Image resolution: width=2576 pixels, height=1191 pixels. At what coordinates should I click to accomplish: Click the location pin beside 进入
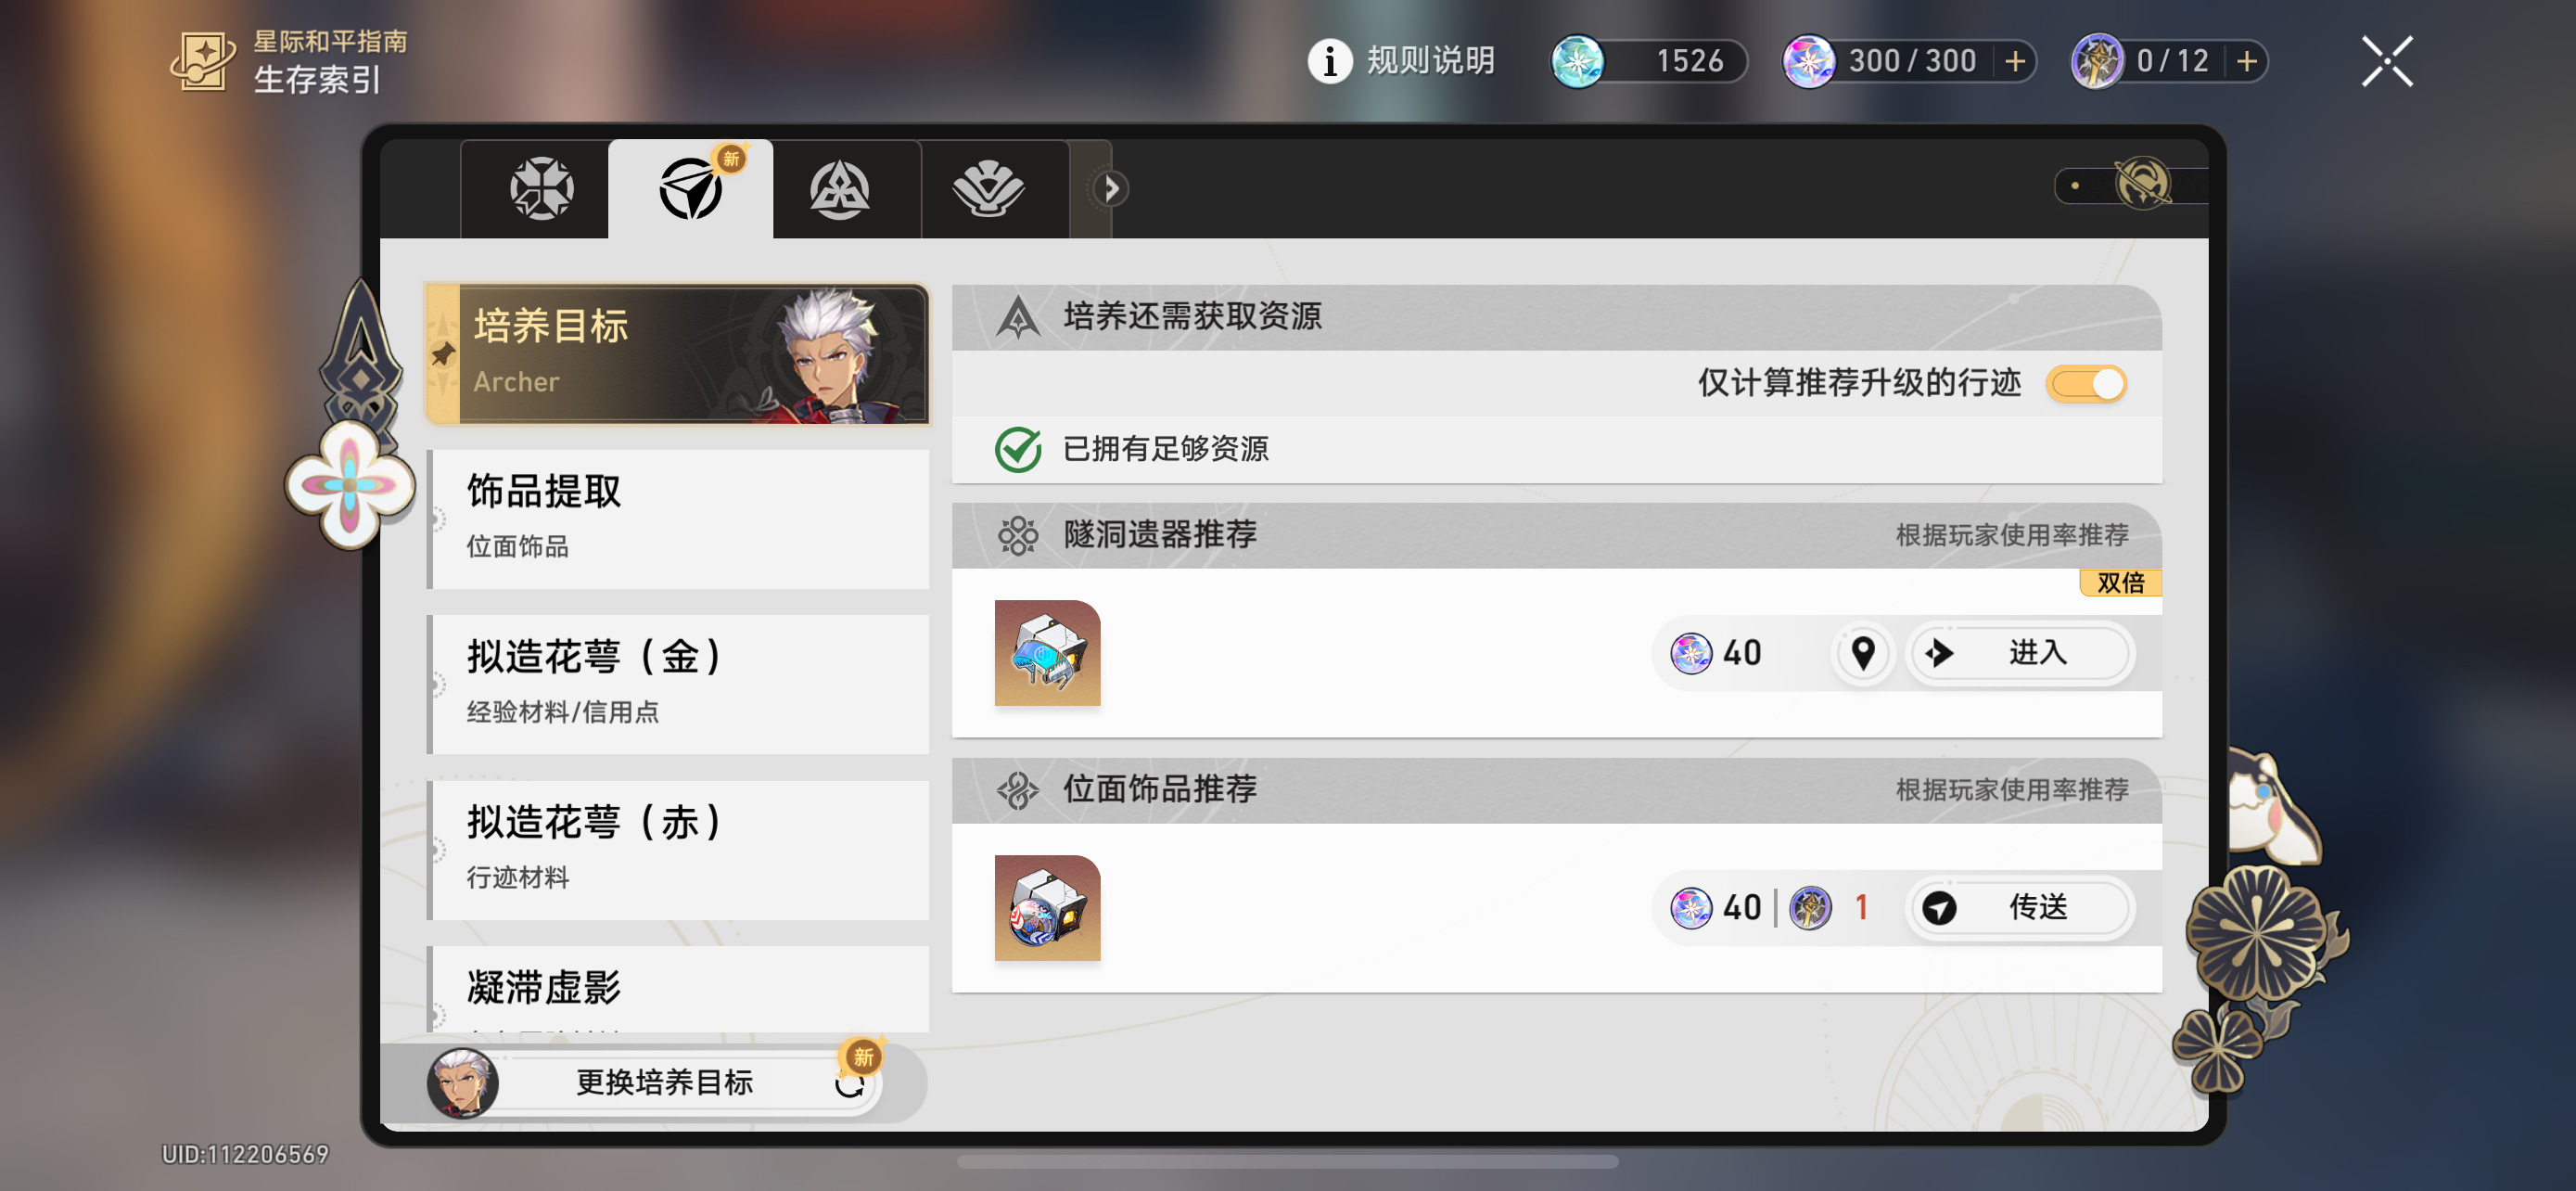1862,653
